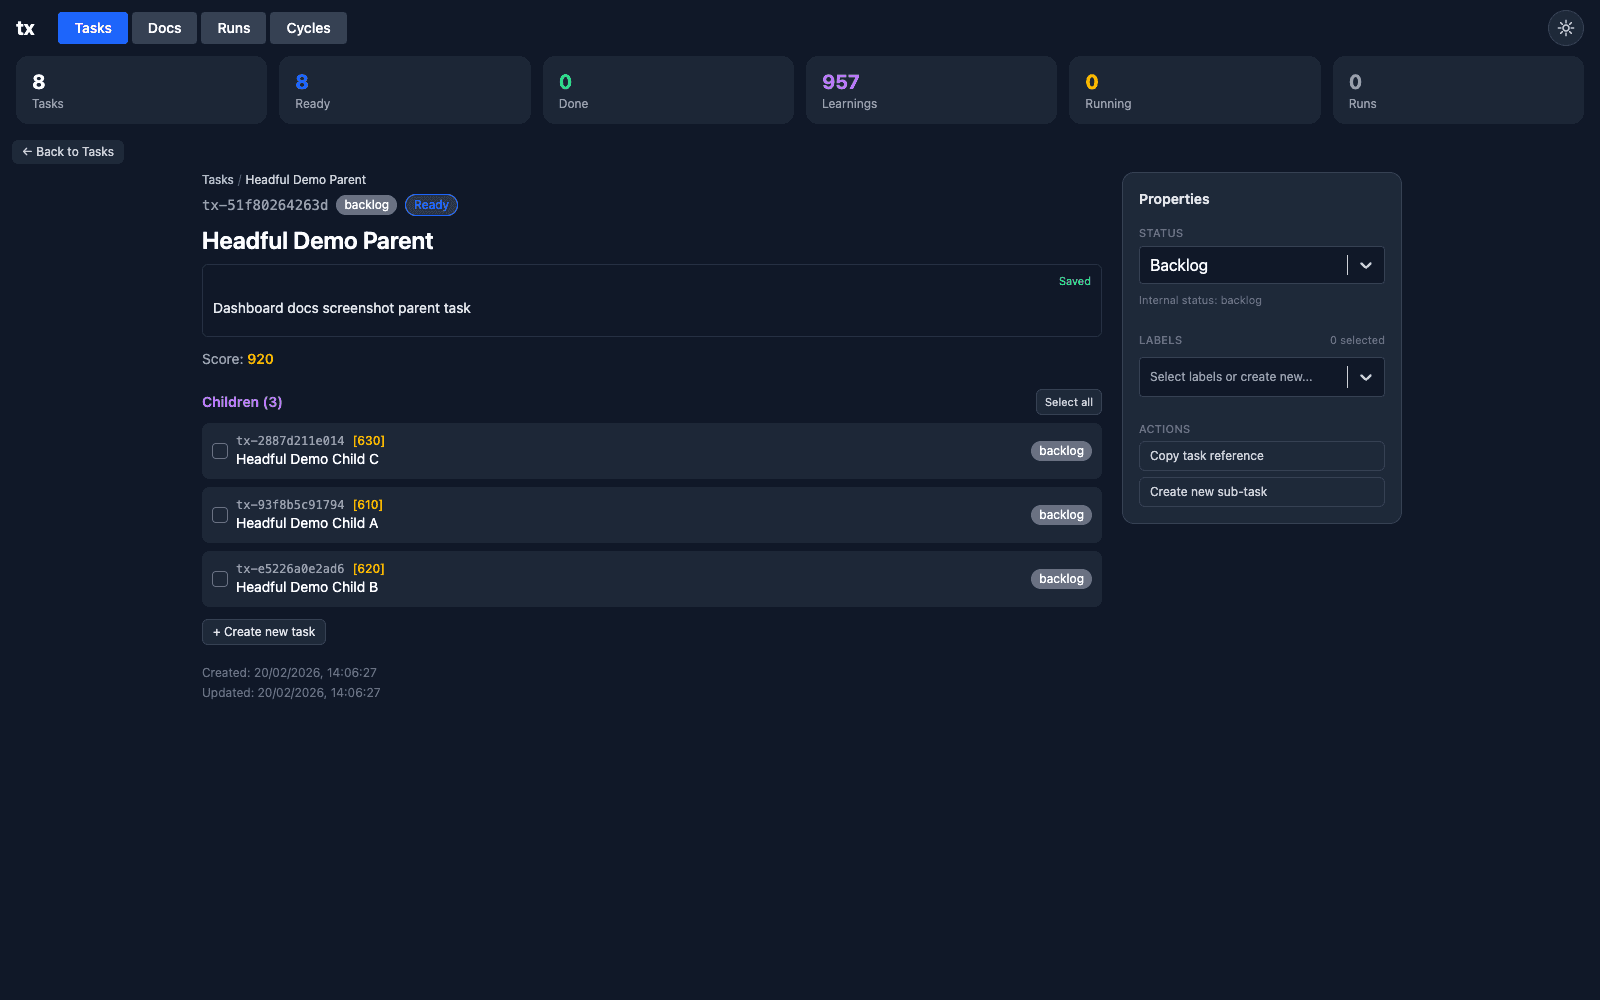Check Headful Demo Child B for selection
The image size is (1600, 1000).
click(x=219, y=578)
